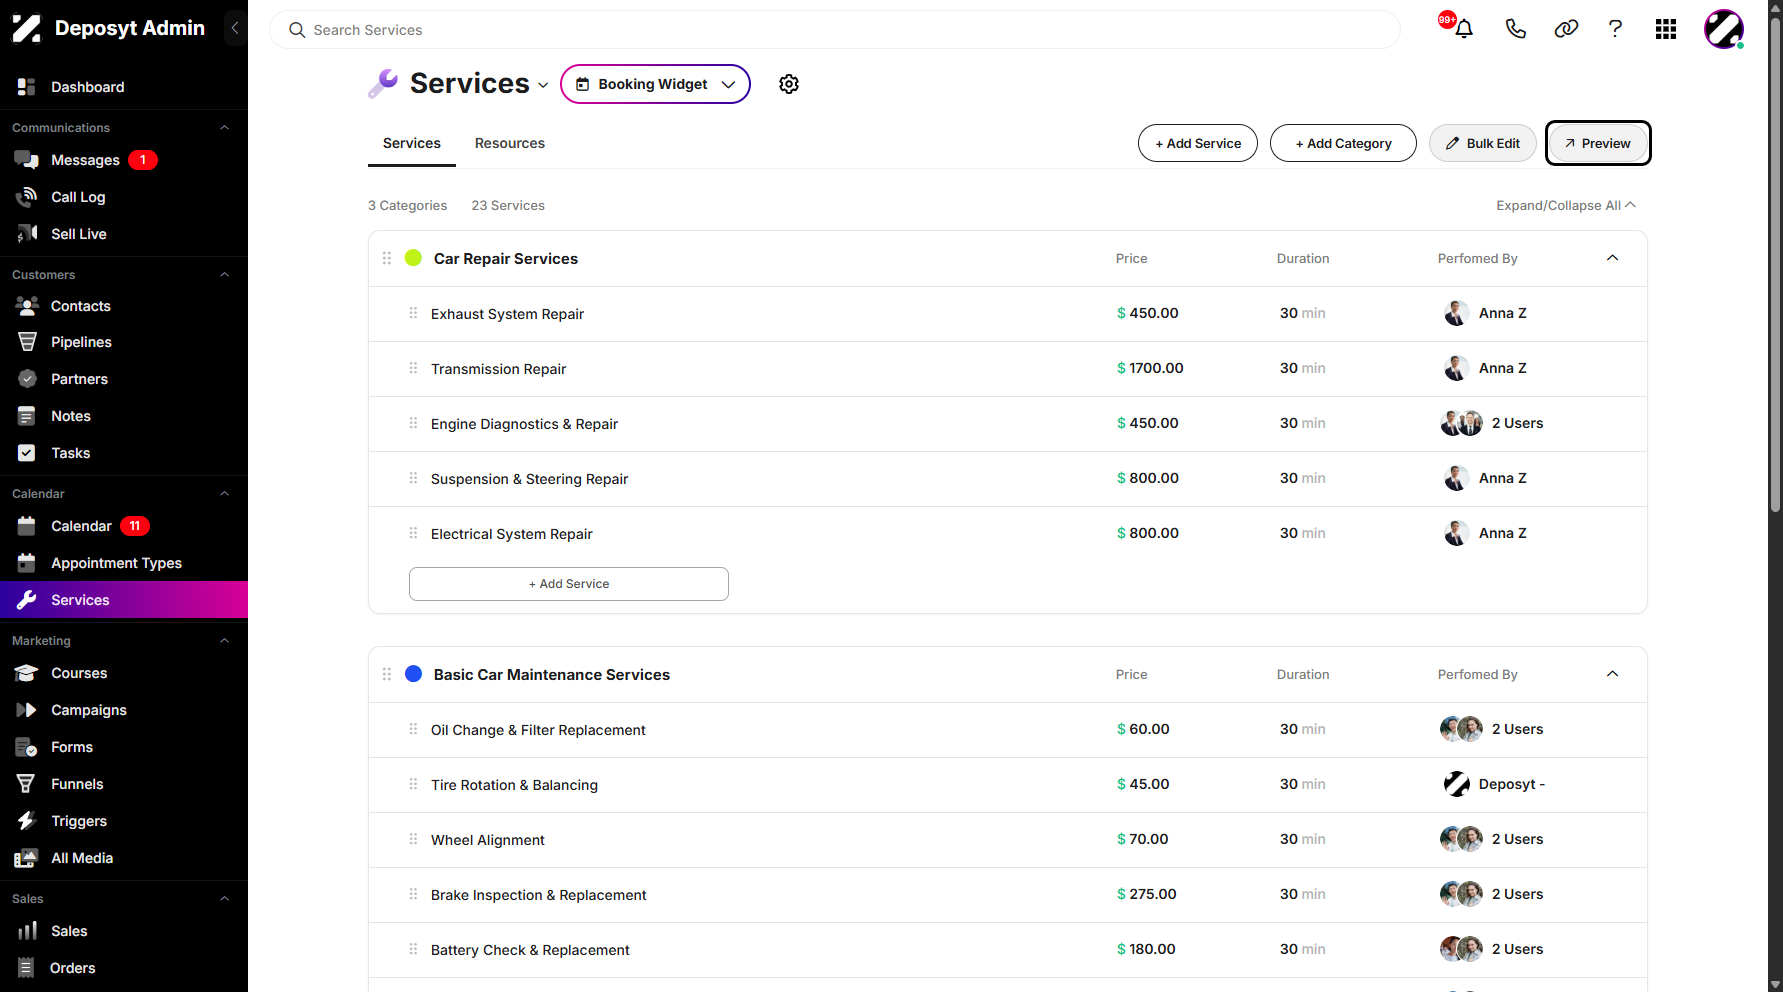Open the Services title dropdown chevron
The height and width of the screenshot is (992, 1783).
pyautogui.click(x=543, y=85)
